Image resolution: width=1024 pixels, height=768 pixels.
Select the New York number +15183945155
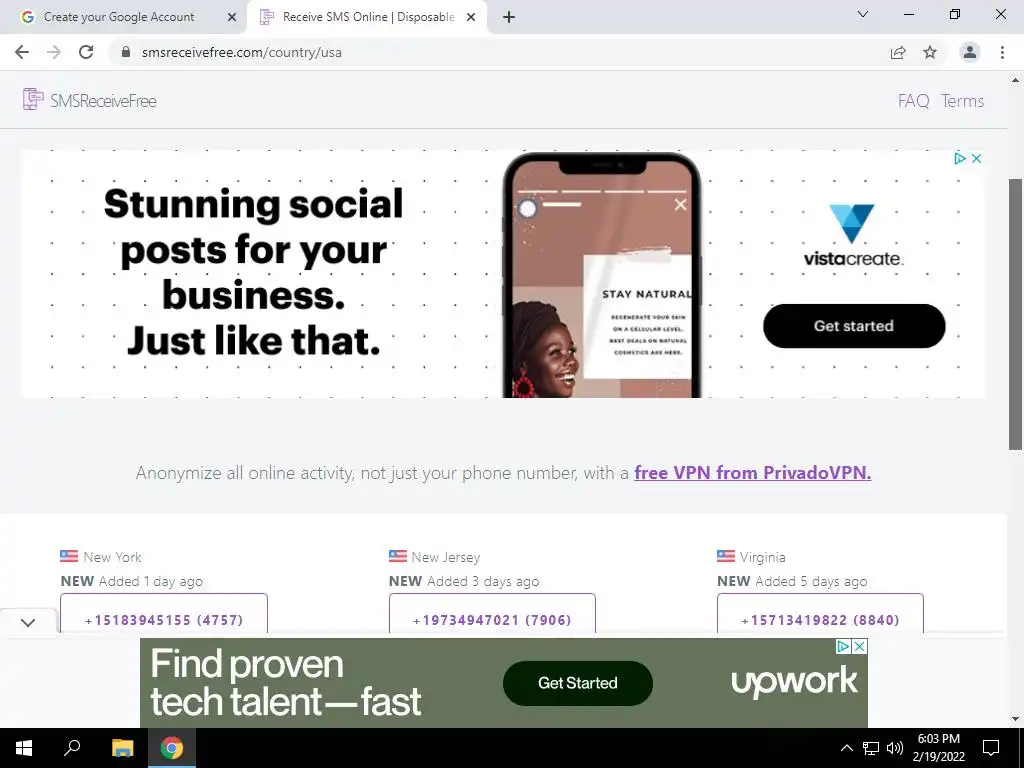164,619
